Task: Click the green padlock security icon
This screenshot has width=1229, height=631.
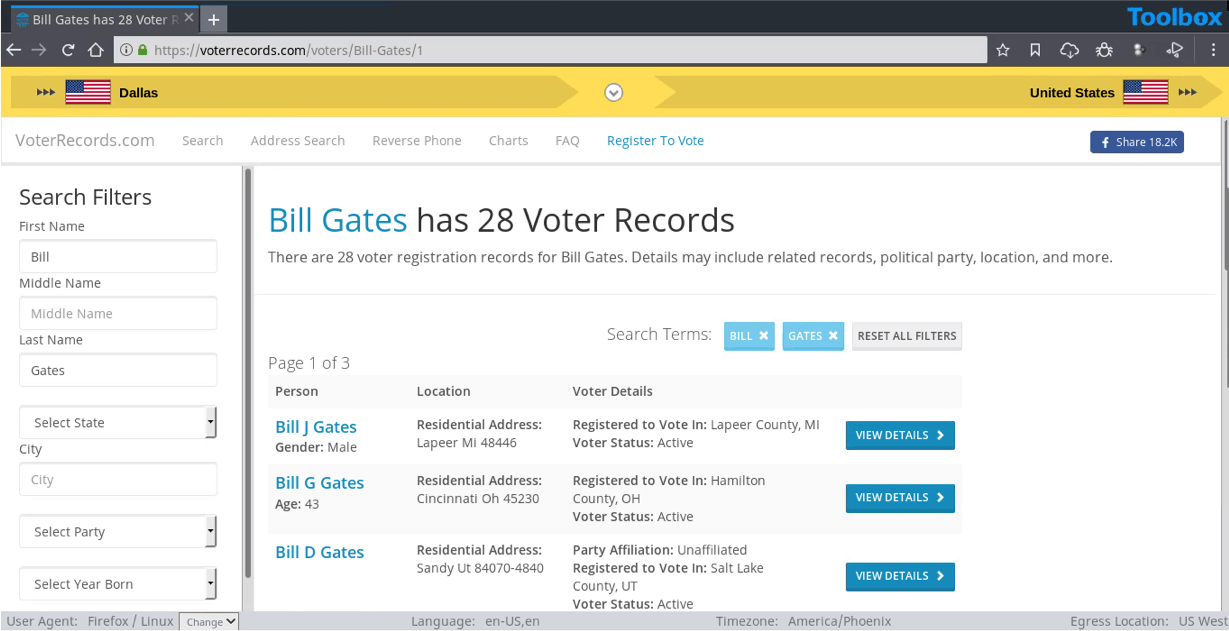Action: (143, 50)
